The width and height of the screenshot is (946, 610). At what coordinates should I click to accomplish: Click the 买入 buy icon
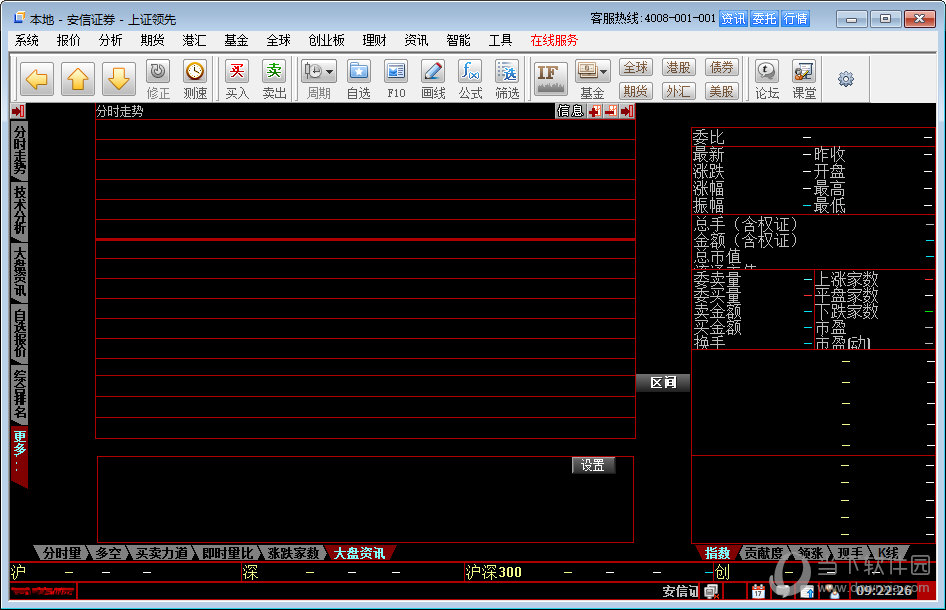click(x=237, y=79)
